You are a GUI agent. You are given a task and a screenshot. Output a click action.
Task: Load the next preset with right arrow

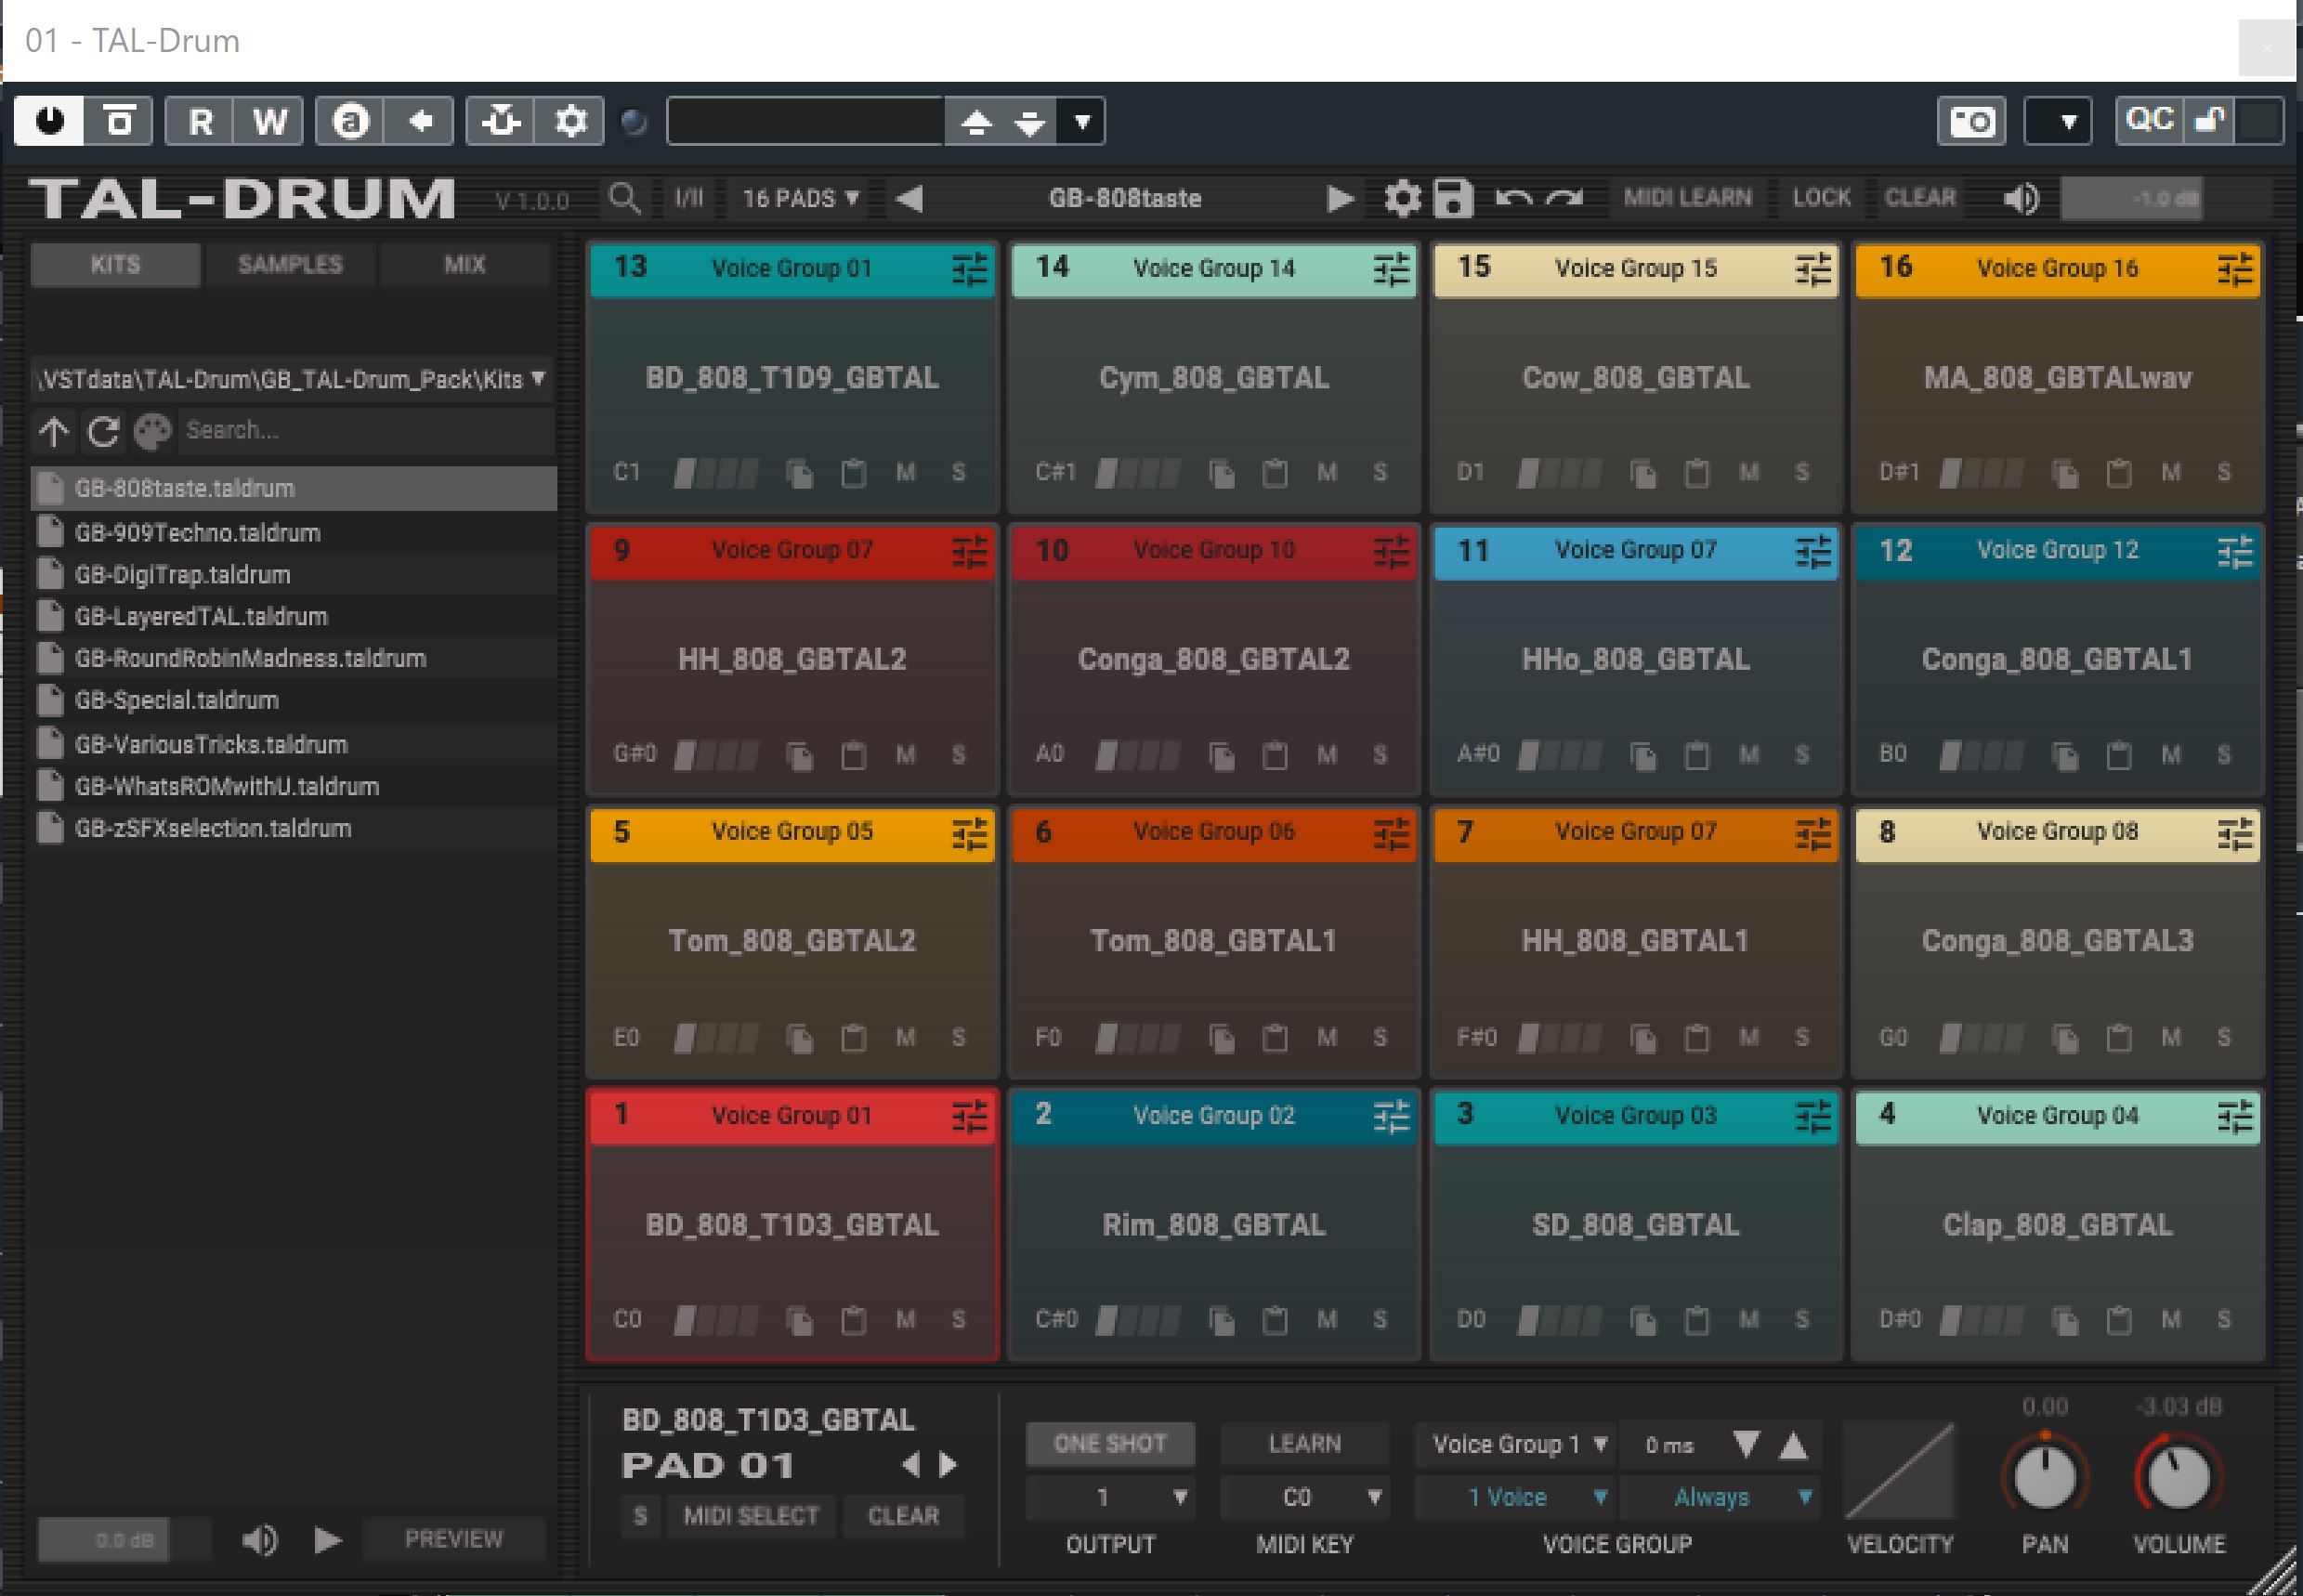click(1340, 198)
